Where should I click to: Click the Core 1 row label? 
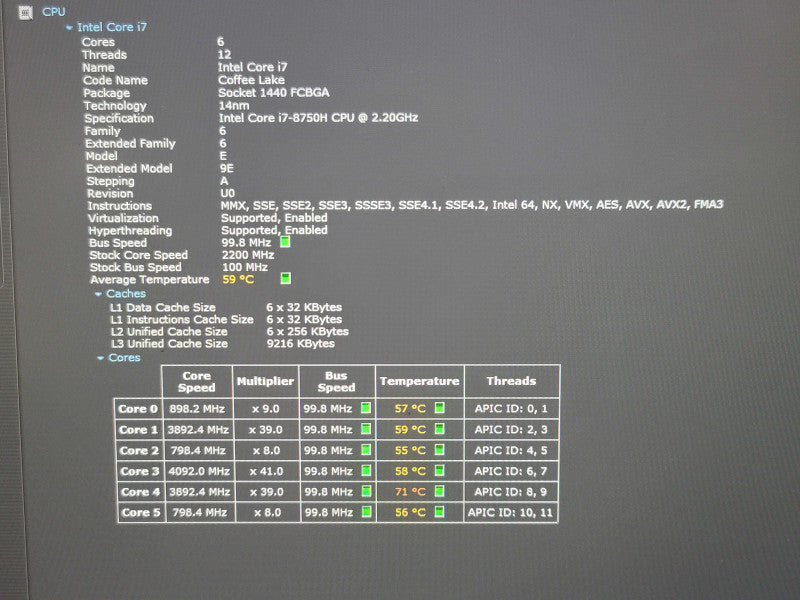pos(138,430)
